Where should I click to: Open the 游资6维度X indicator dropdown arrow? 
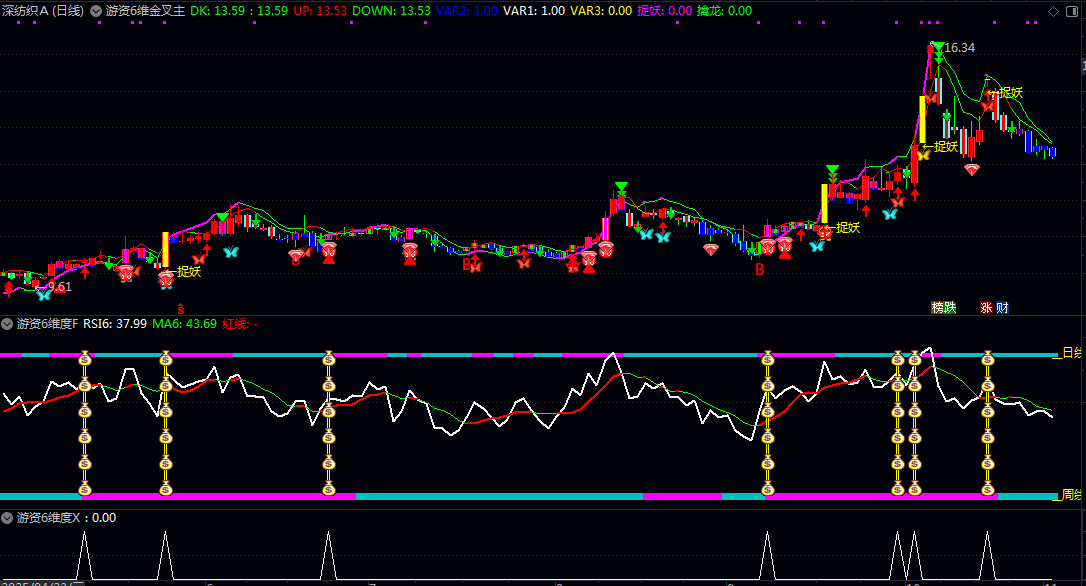point(8,518)
